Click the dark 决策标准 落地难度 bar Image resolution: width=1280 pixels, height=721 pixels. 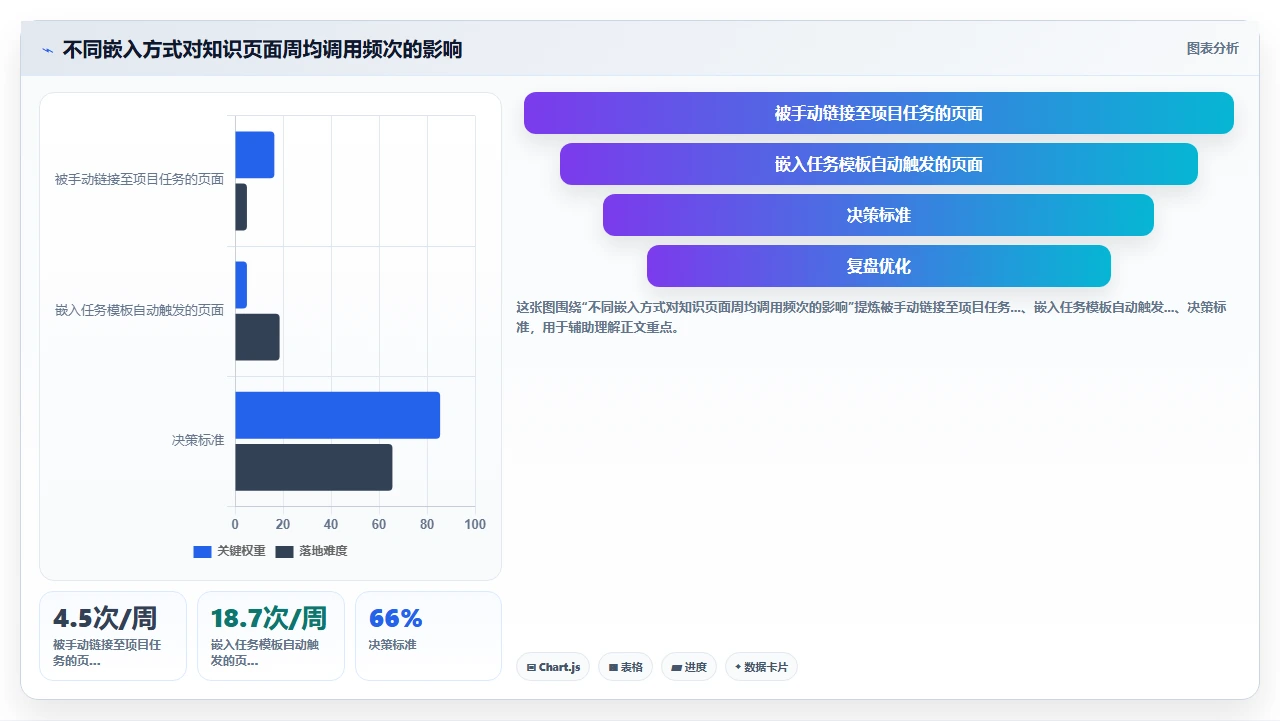pos(313,467)
